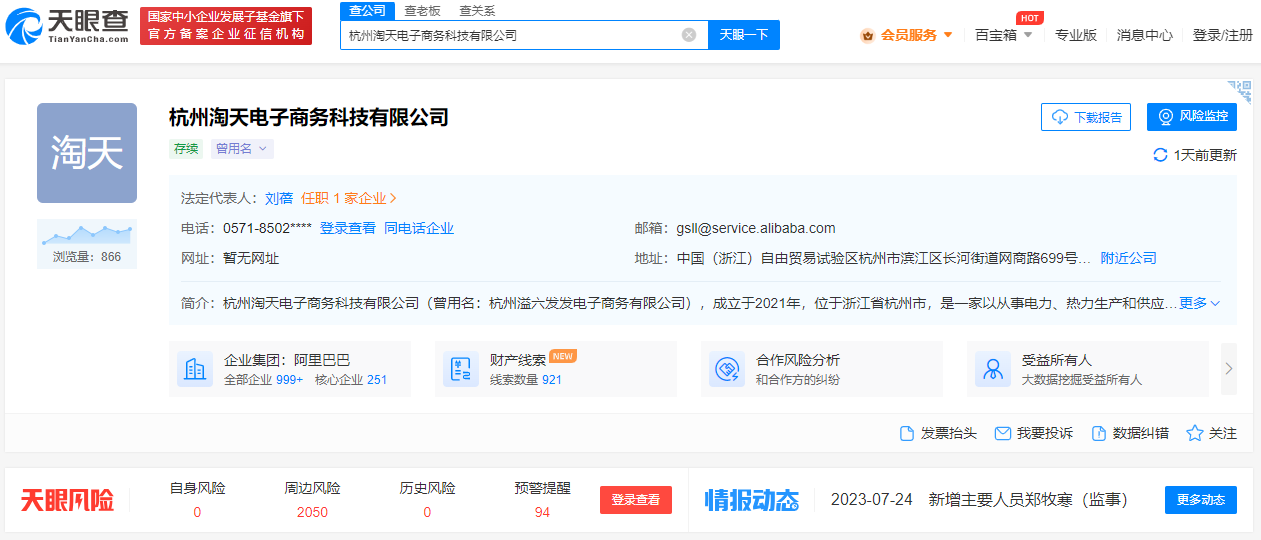
Task: Click the 预警提醒 count 94
Action: [x=542, y=512]
